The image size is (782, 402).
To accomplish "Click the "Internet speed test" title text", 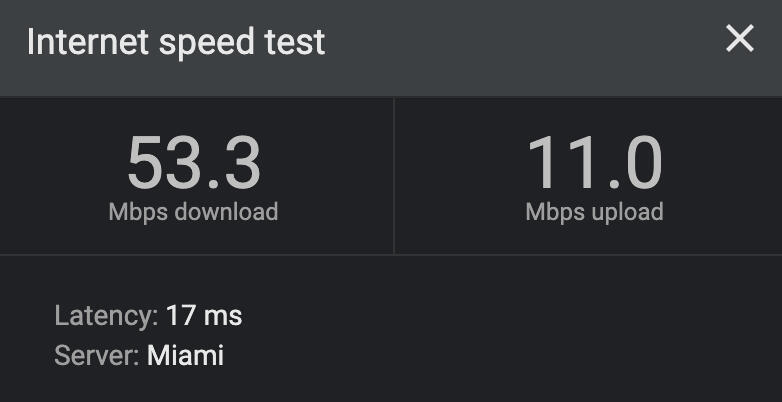I will click(x=176, y=42).
